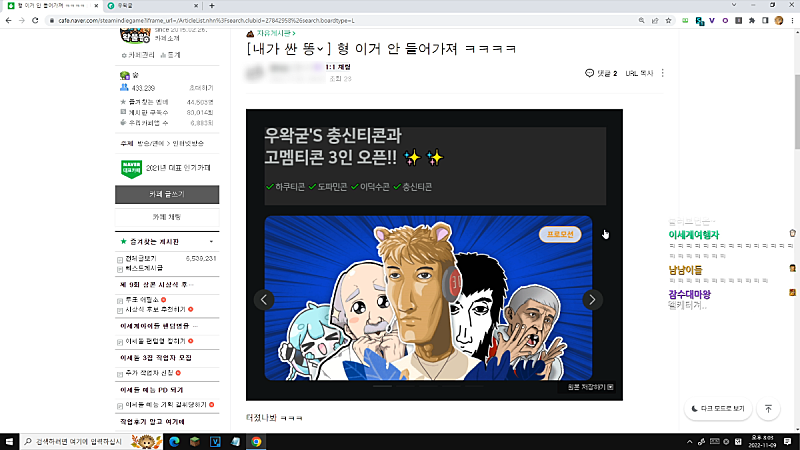800x450 pixels.
Task: Copy the article URL with URL 복사
Action: [x=639, y=73]
